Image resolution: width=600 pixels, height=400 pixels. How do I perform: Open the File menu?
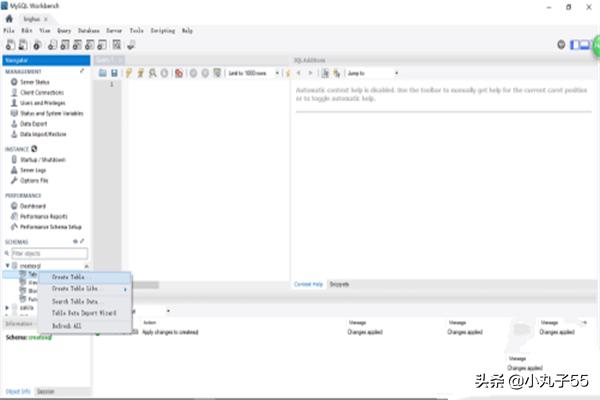pos(9,30)
